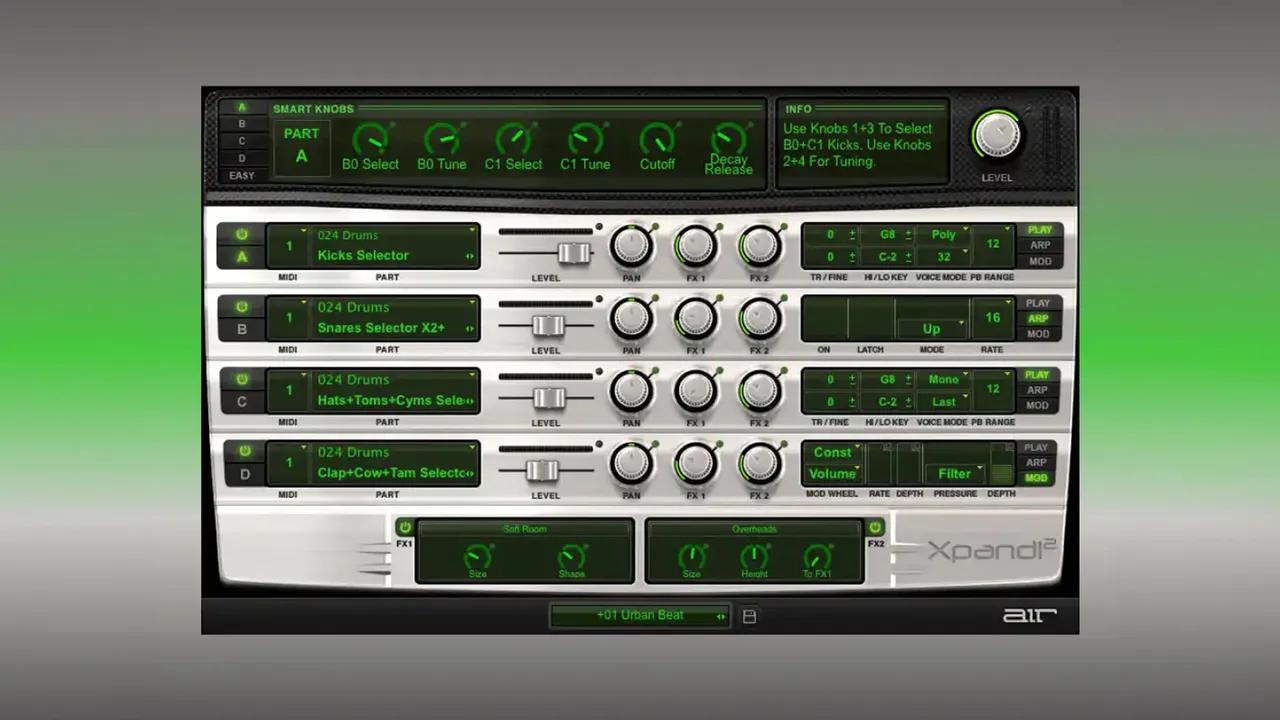Toggle part C power button
Image resolution: width=1280 pixels, height=720 pixels.
pyautogui.click(x=242, y=379)
